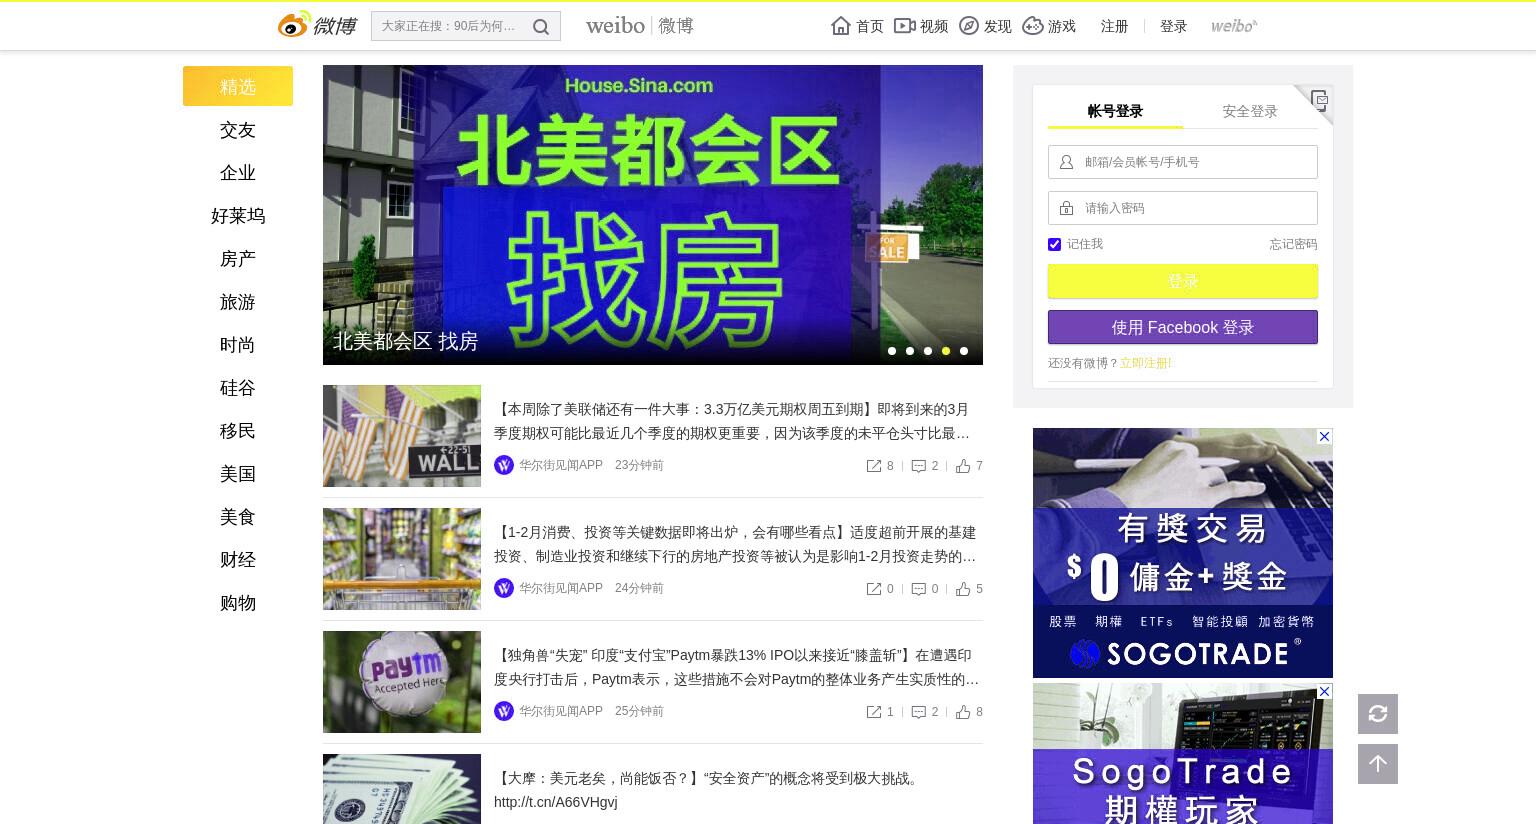Toggle the 记住我 checkbox
This screenshot has width=1536, height=824.
coord(1054,244)
